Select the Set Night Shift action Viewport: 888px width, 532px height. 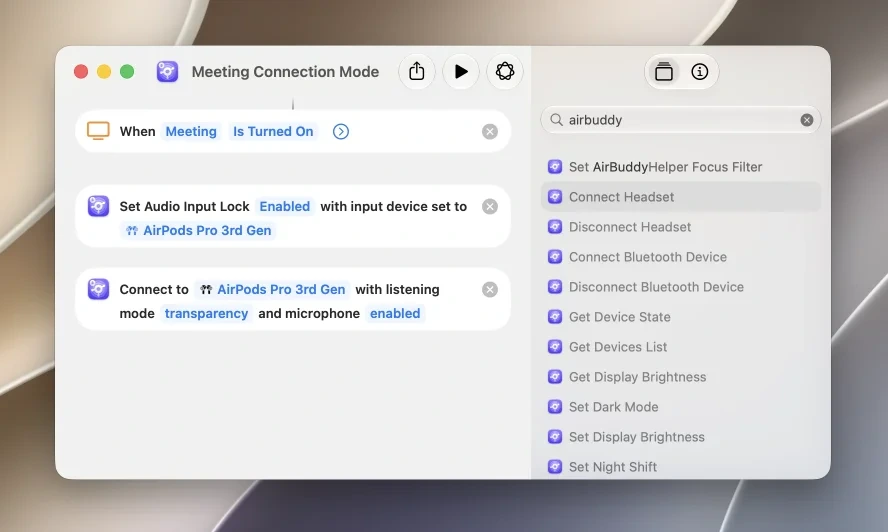click(681, 466)
